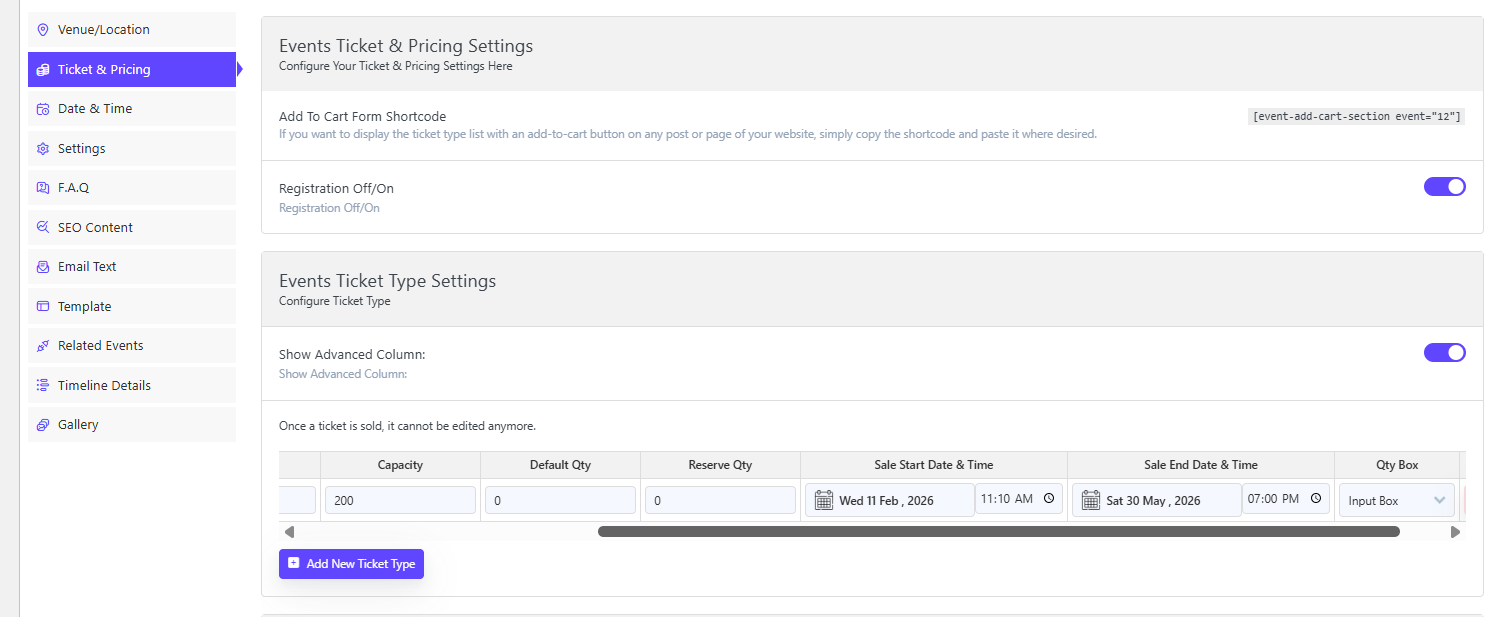Open the Template tab

pos(84,307)
